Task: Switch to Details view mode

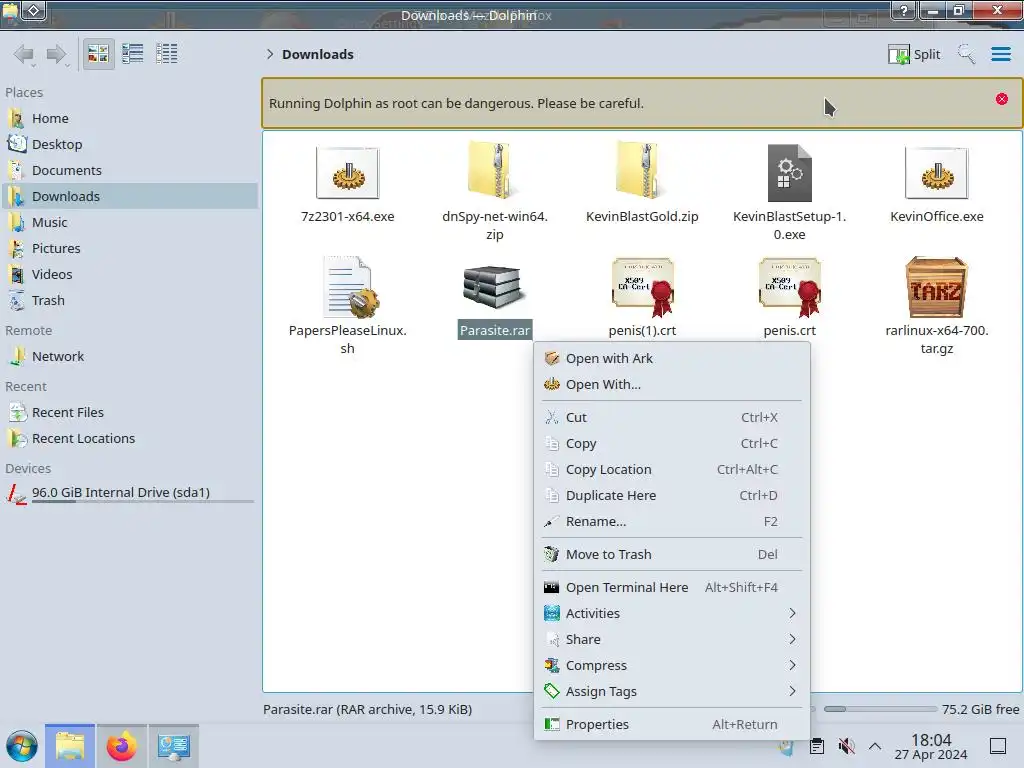Action: tap(167, 54)
